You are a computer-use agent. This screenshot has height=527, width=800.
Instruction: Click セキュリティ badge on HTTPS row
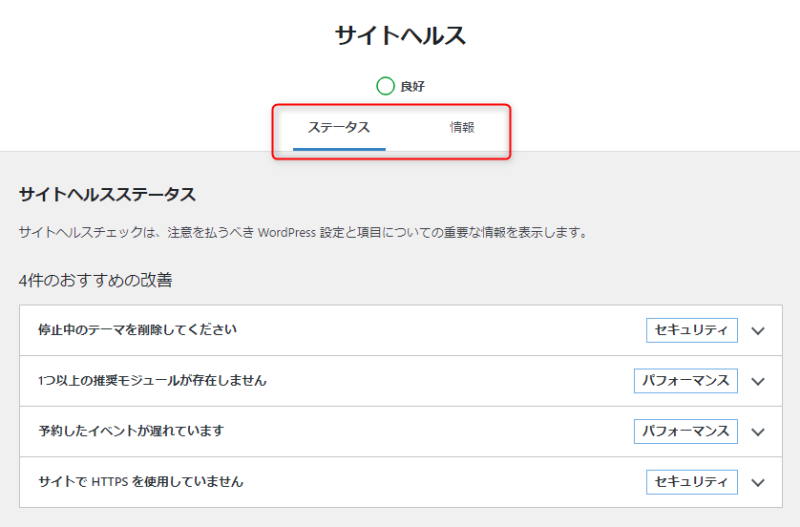tap(692, 482)
